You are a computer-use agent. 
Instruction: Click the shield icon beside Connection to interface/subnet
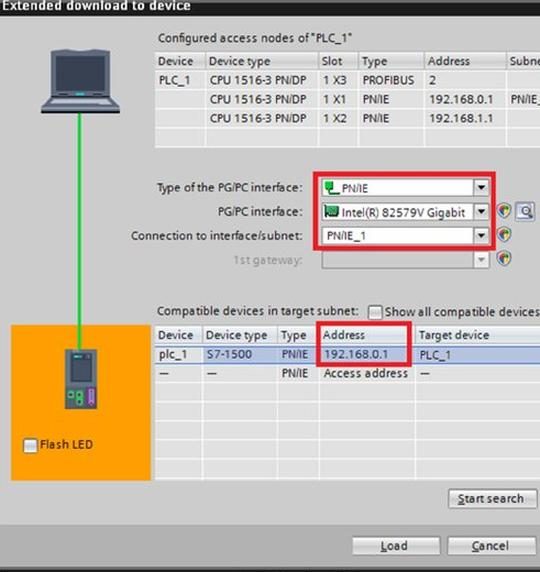[504, 235]
